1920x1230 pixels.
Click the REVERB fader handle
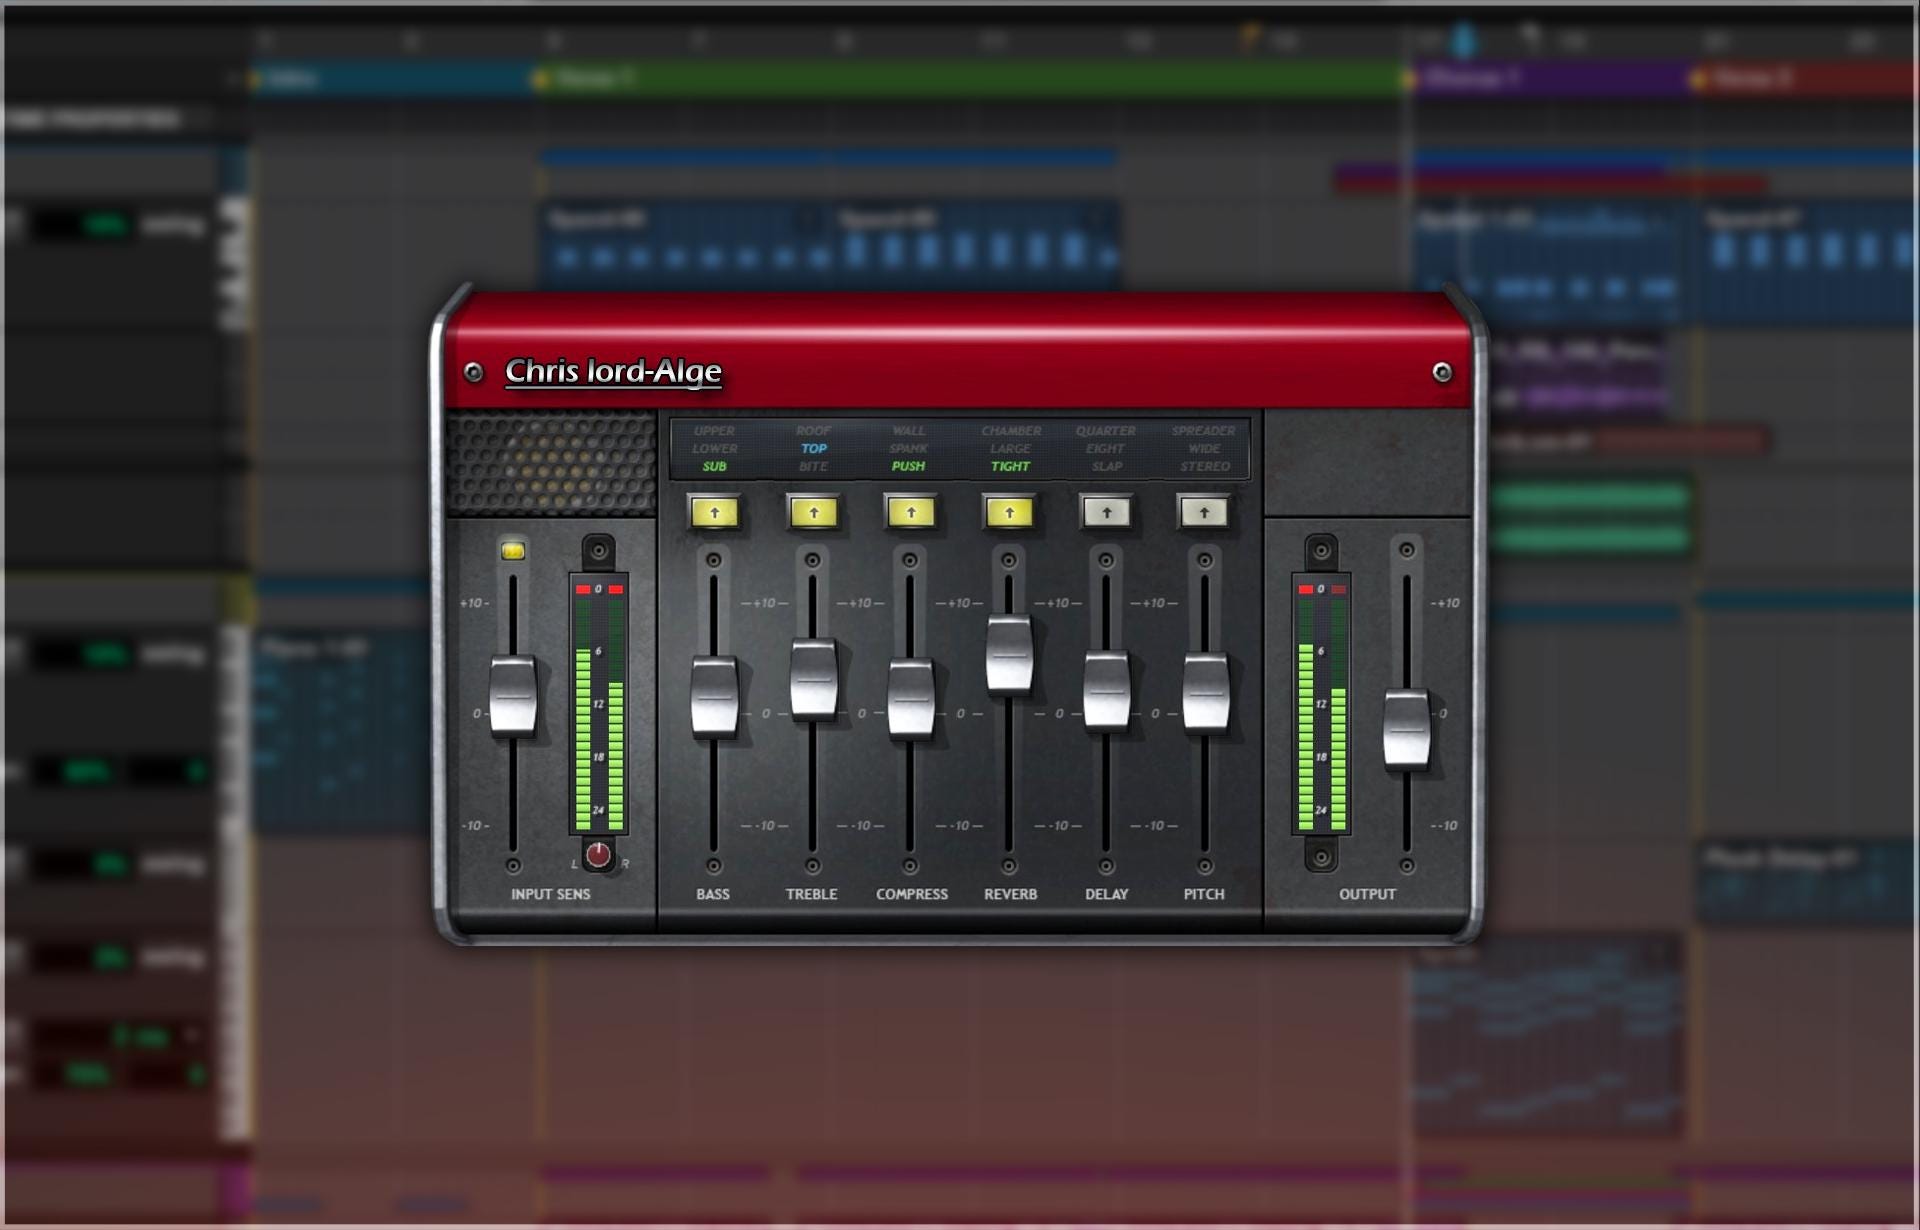[1009, 654]
